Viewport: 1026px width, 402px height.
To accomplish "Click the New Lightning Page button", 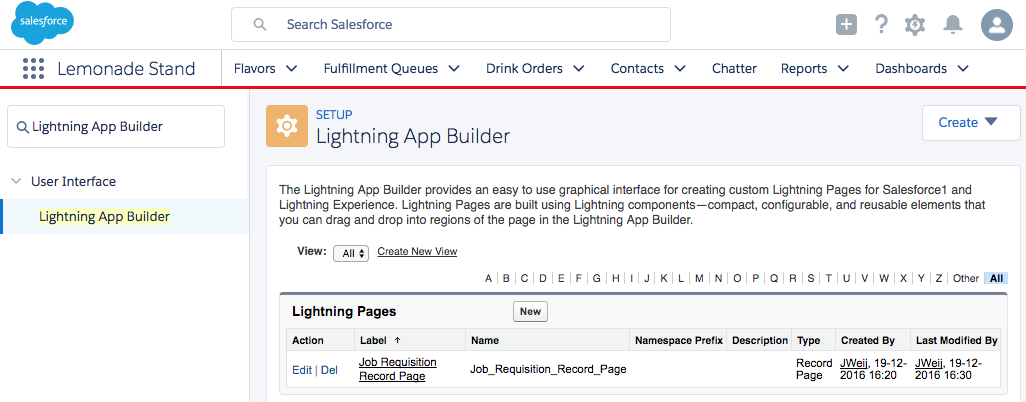I will pyautogui.click(x=530, y=312).
